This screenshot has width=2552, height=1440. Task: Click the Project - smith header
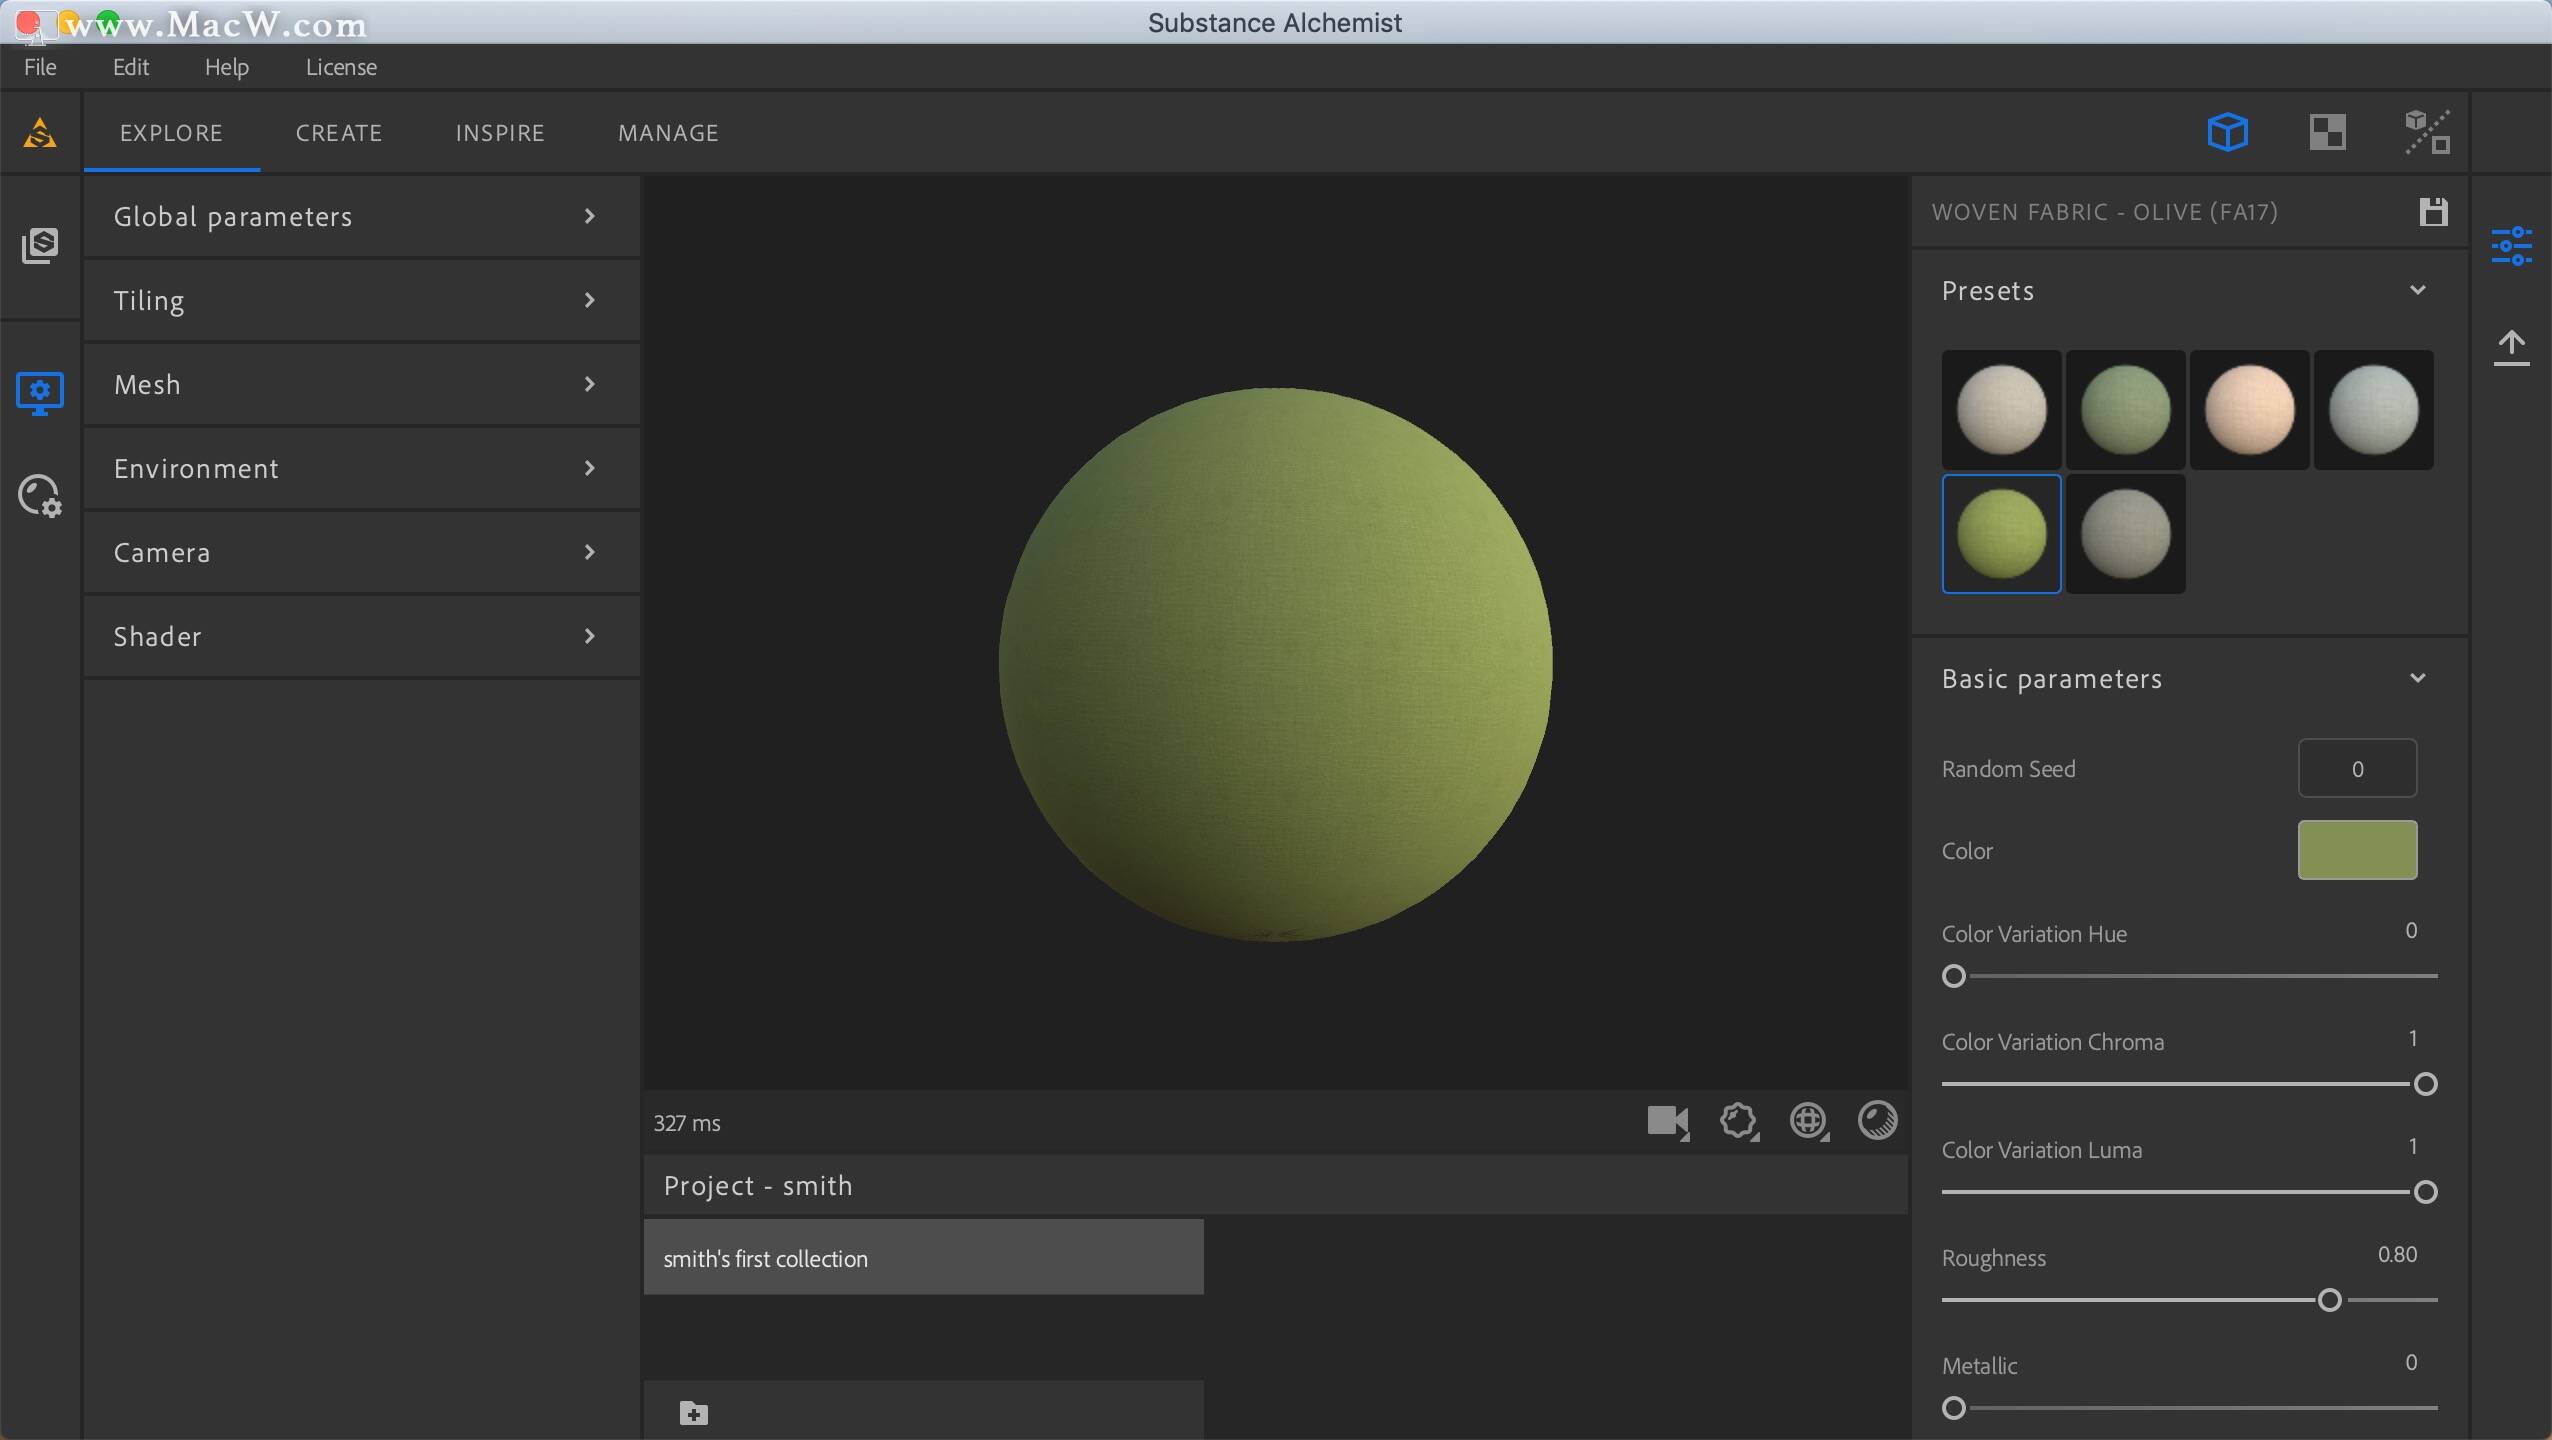(1275, 1185)
